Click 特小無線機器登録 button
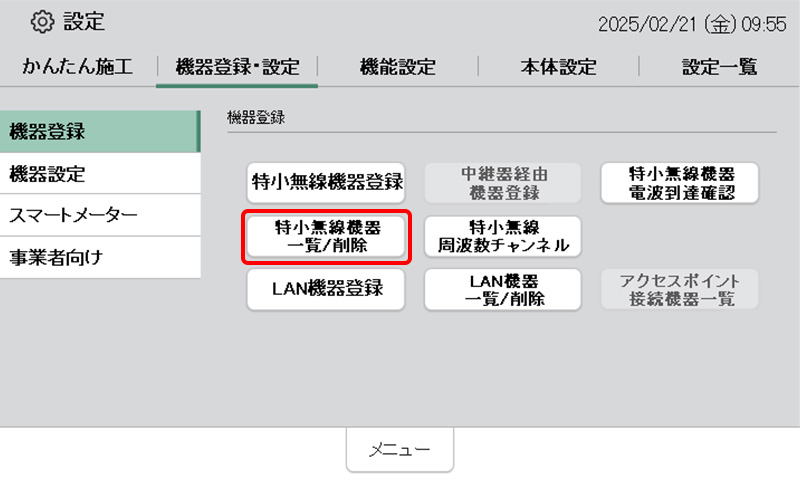Image resolution: width=800 pixels, height=480 pixels. tap(326, 183)
